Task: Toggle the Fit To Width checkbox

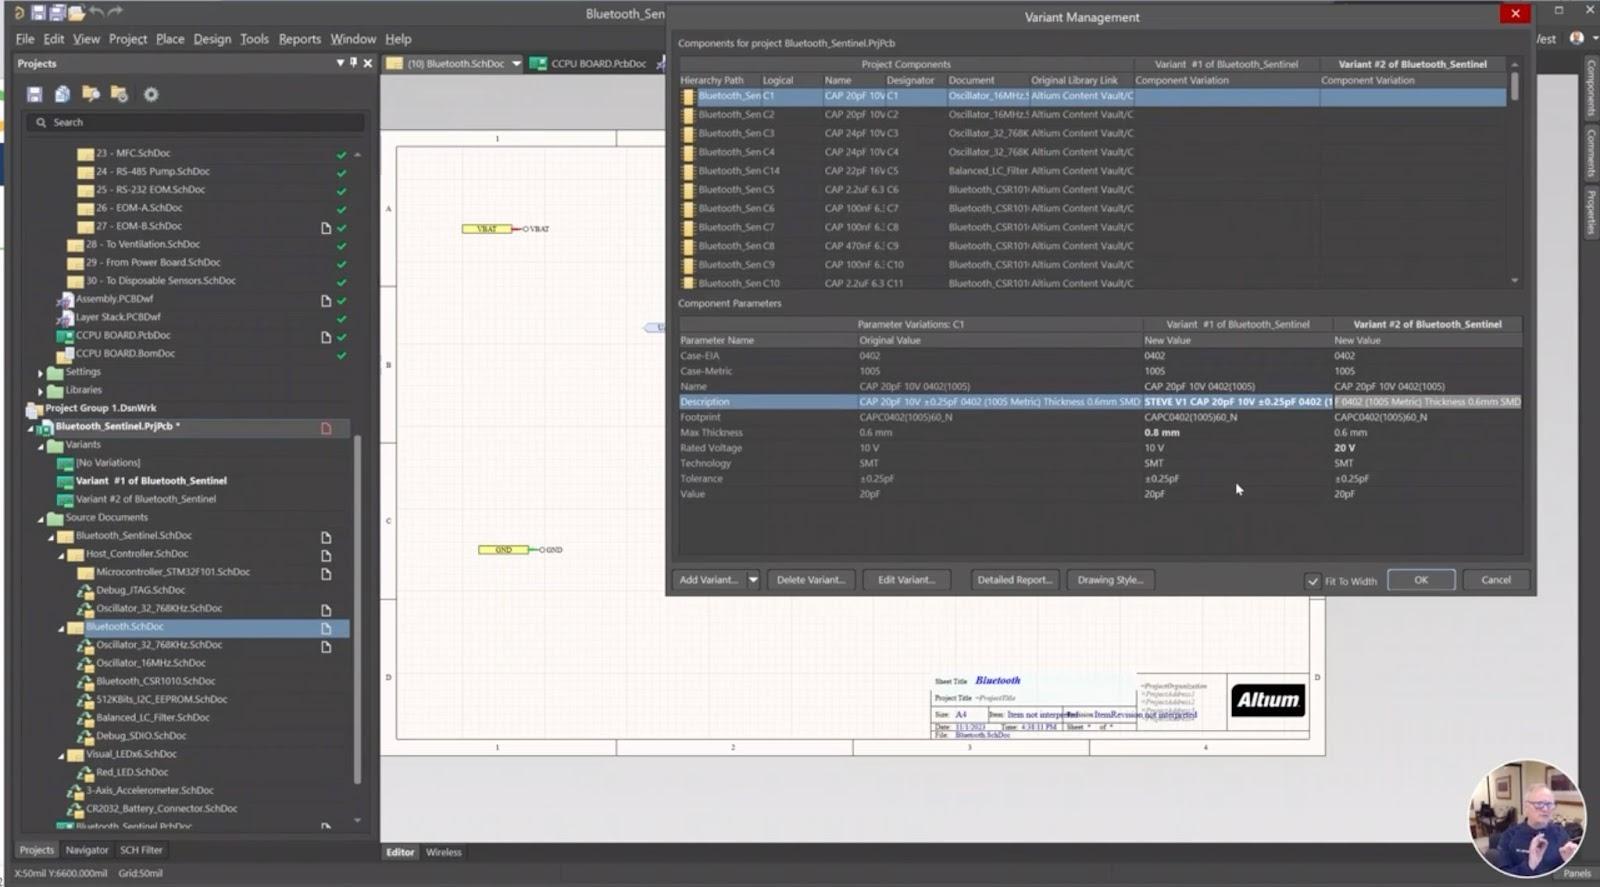Action: coord(1312,581)
